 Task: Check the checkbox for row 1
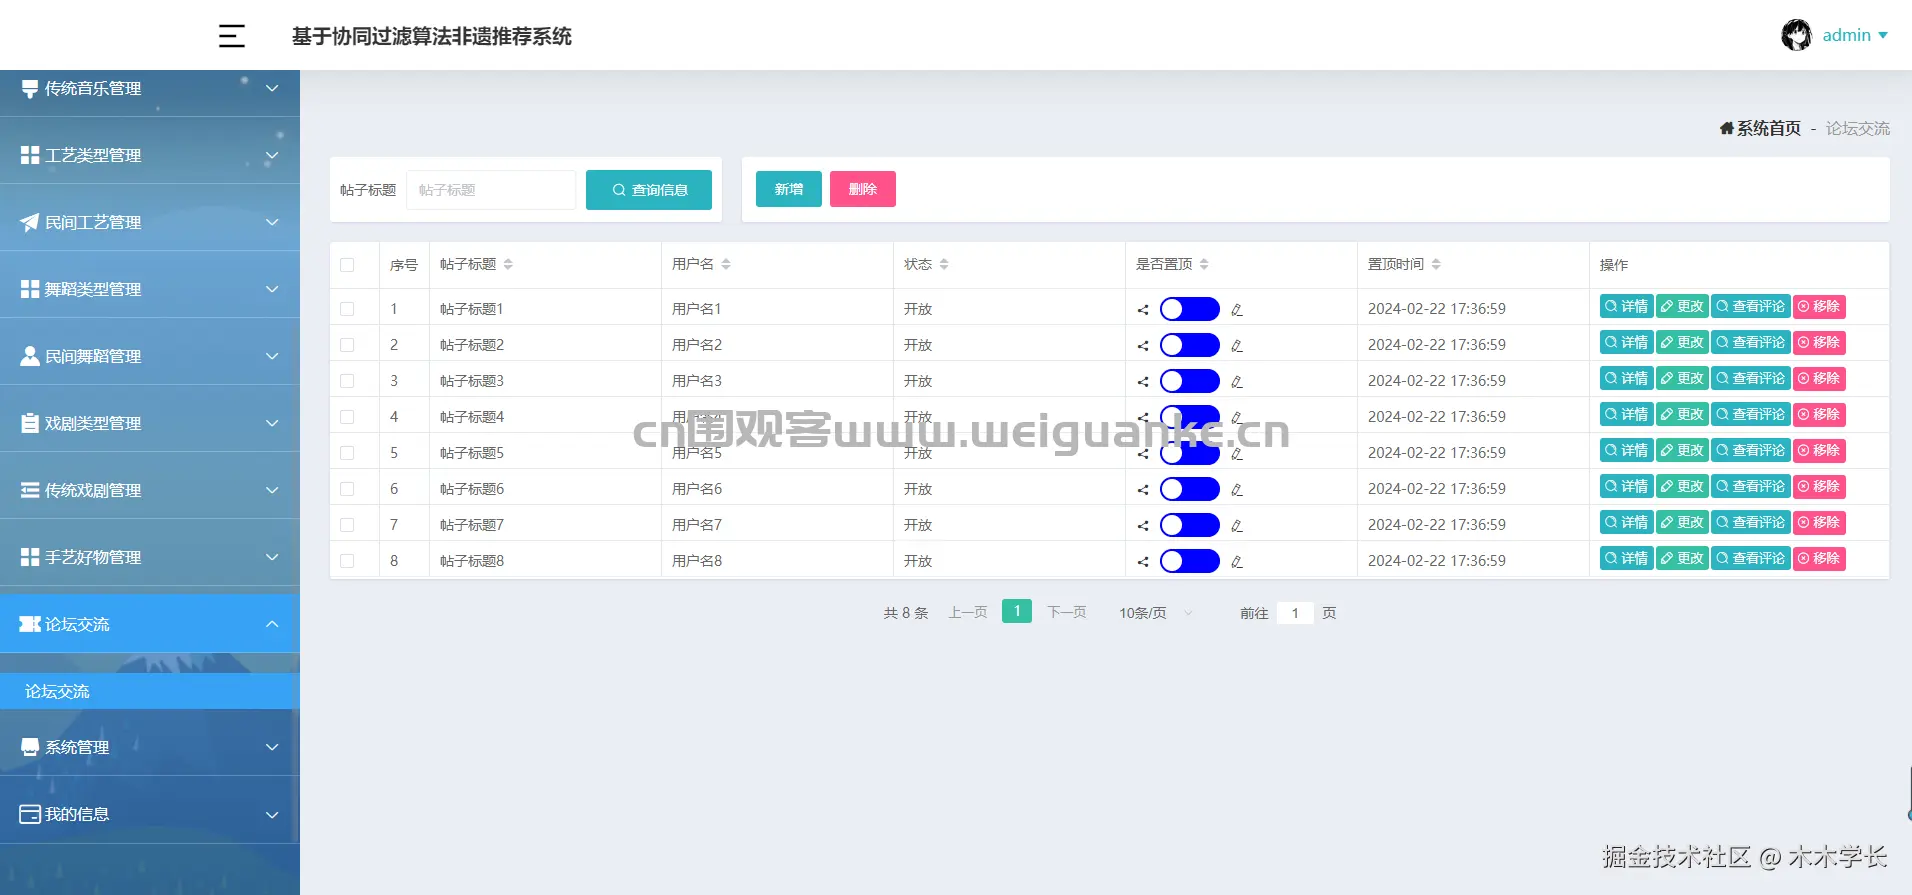[x=347, y=309]
